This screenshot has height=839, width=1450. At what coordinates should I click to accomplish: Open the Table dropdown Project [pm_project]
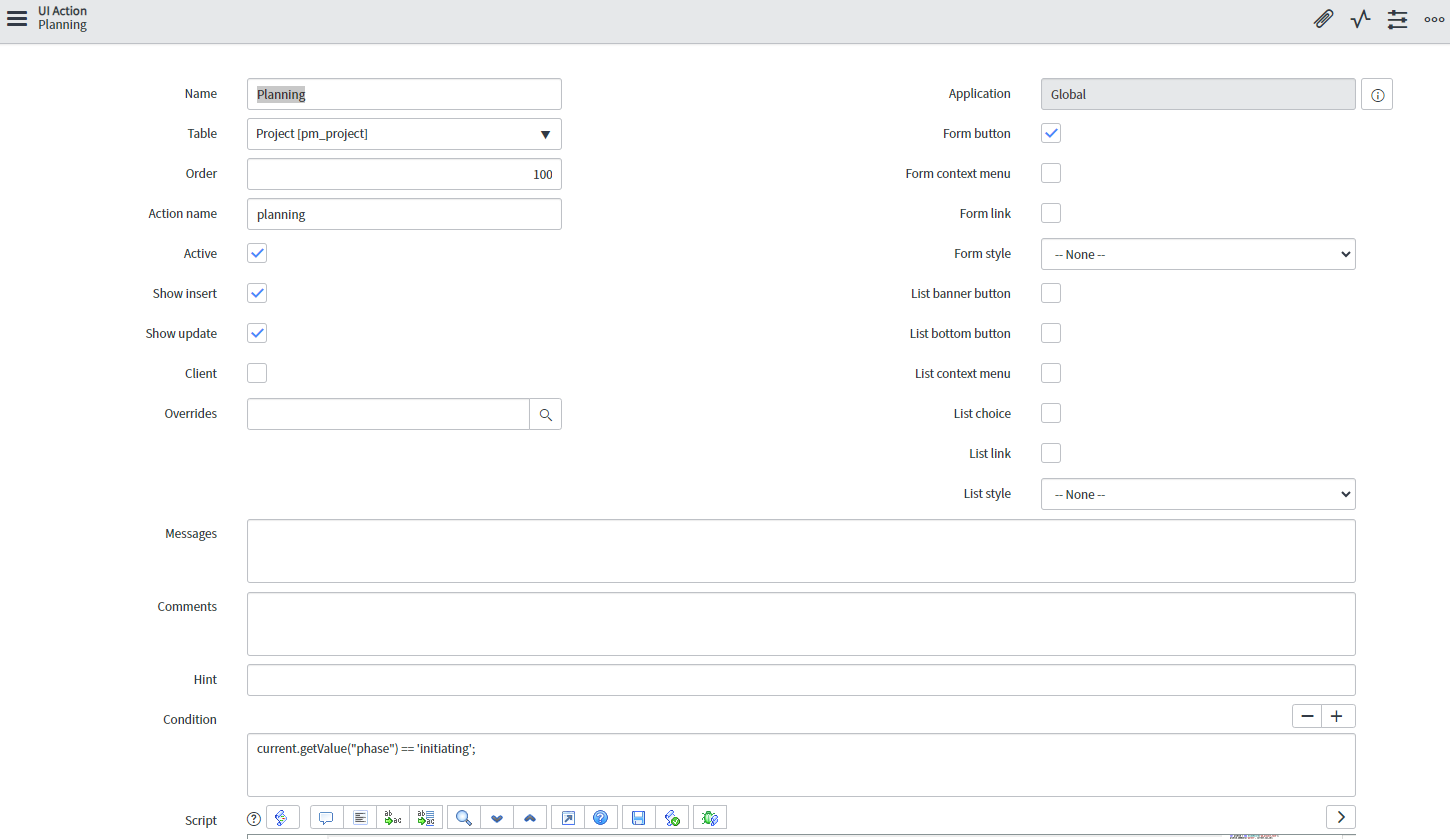pyautogui.click(x=404, y=134)
